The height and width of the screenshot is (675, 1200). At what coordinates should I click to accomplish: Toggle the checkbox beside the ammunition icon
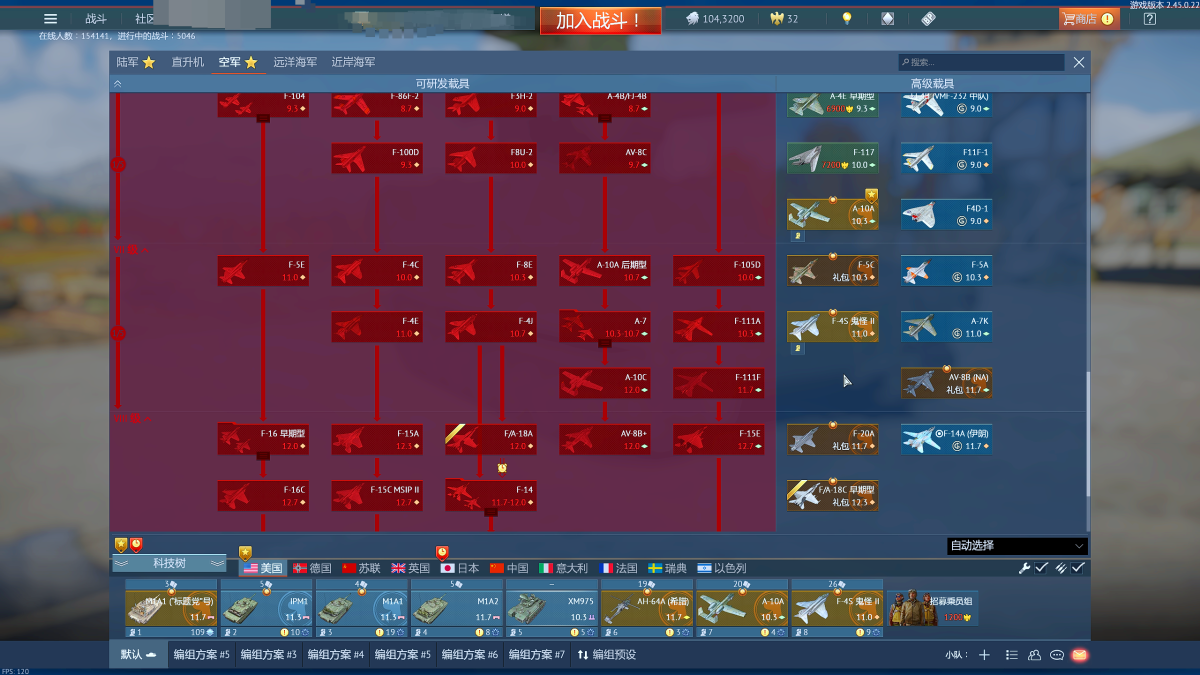click(1078, 568)
